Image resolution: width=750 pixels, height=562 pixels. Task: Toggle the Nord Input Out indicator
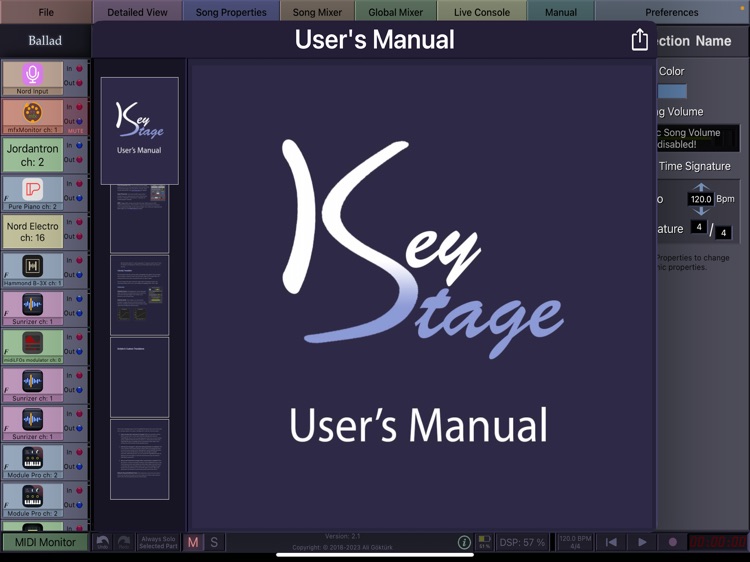coord(79,83)
